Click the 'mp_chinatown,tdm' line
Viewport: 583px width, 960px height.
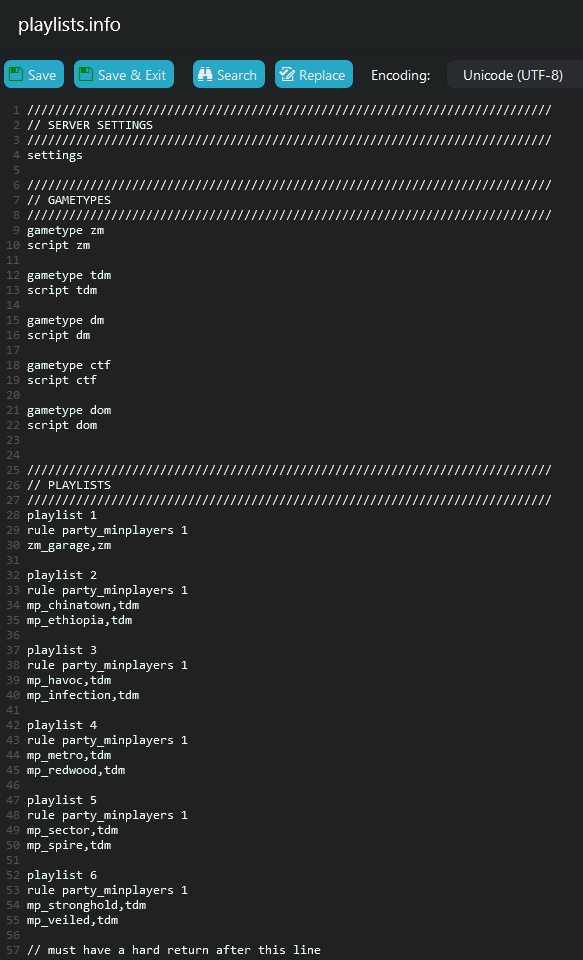[83, 605]
